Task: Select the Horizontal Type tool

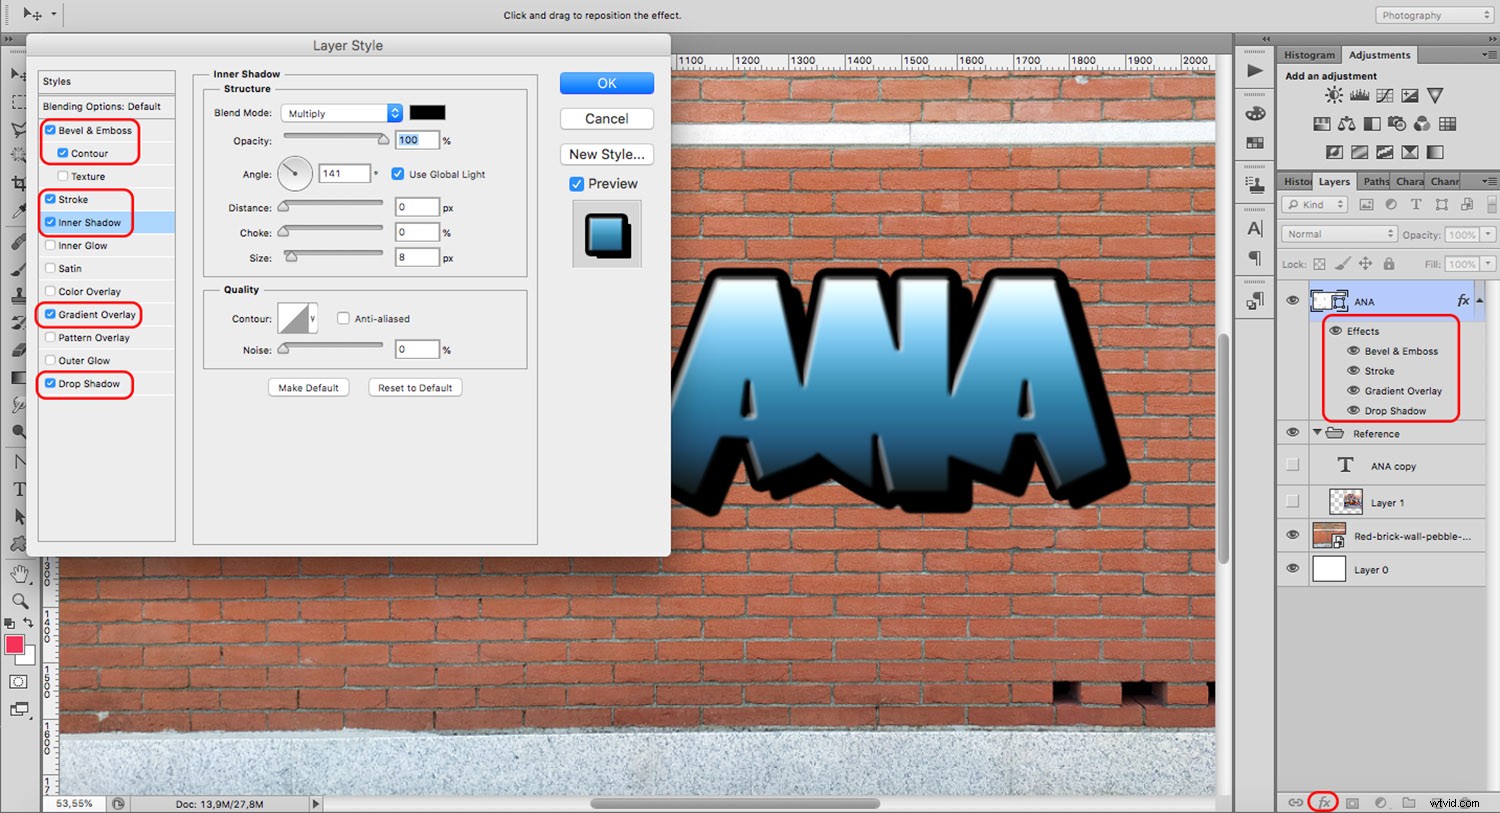Action: click(x=18, y=489)
